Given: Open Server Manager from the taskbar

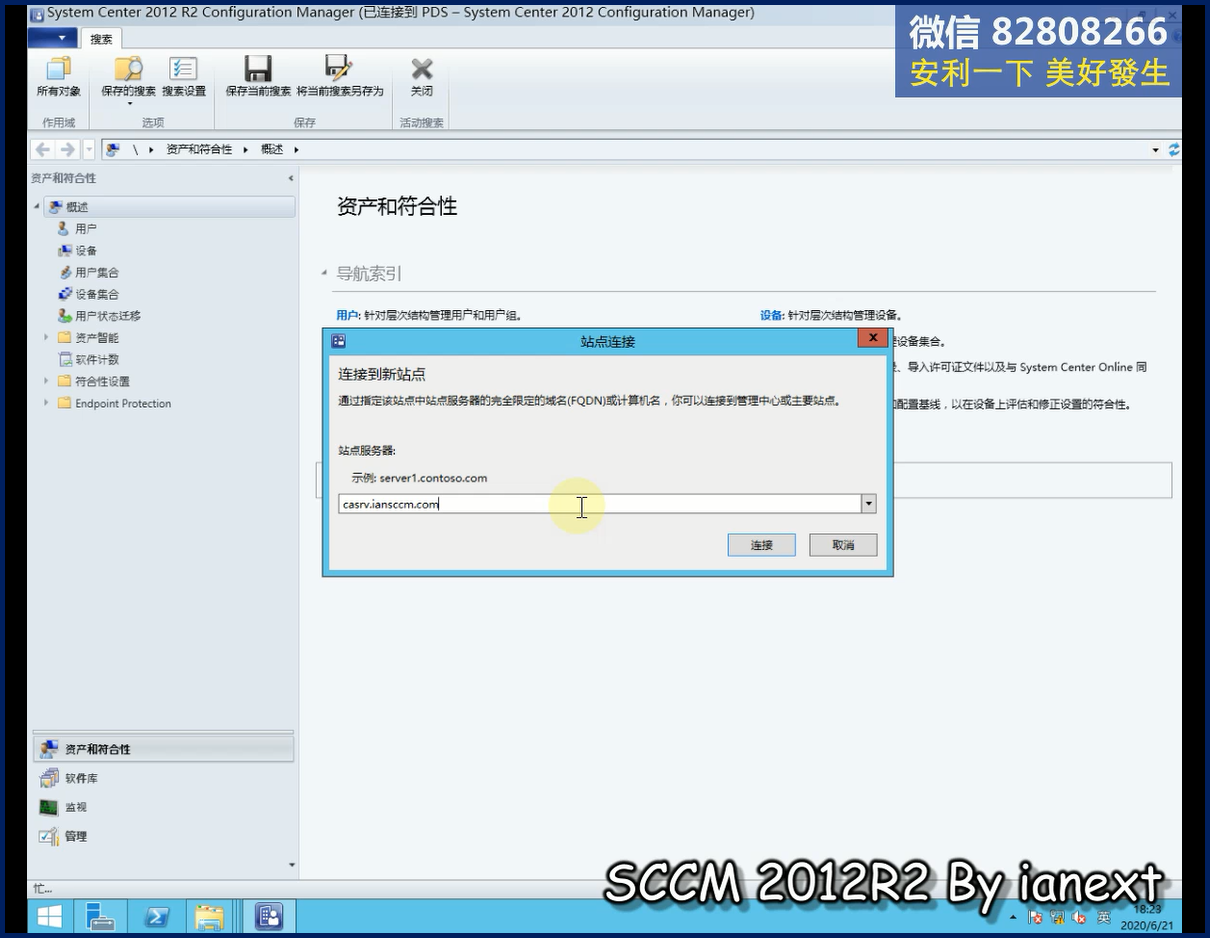Looking at the screenshot, I should pos(101,916).
